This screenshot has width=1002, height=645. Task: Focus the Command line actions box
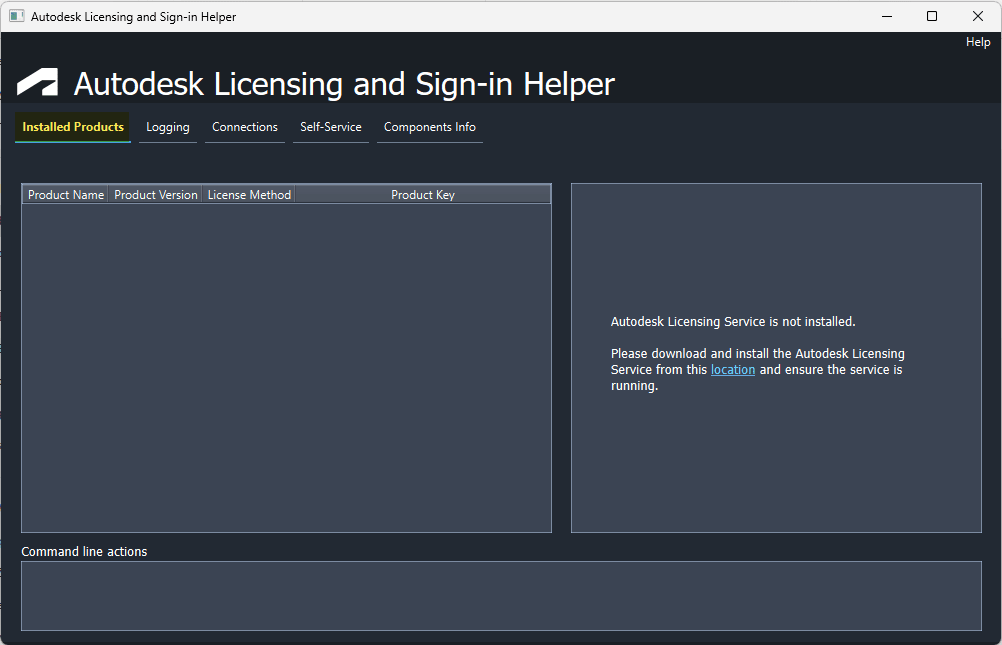[501, 596]
